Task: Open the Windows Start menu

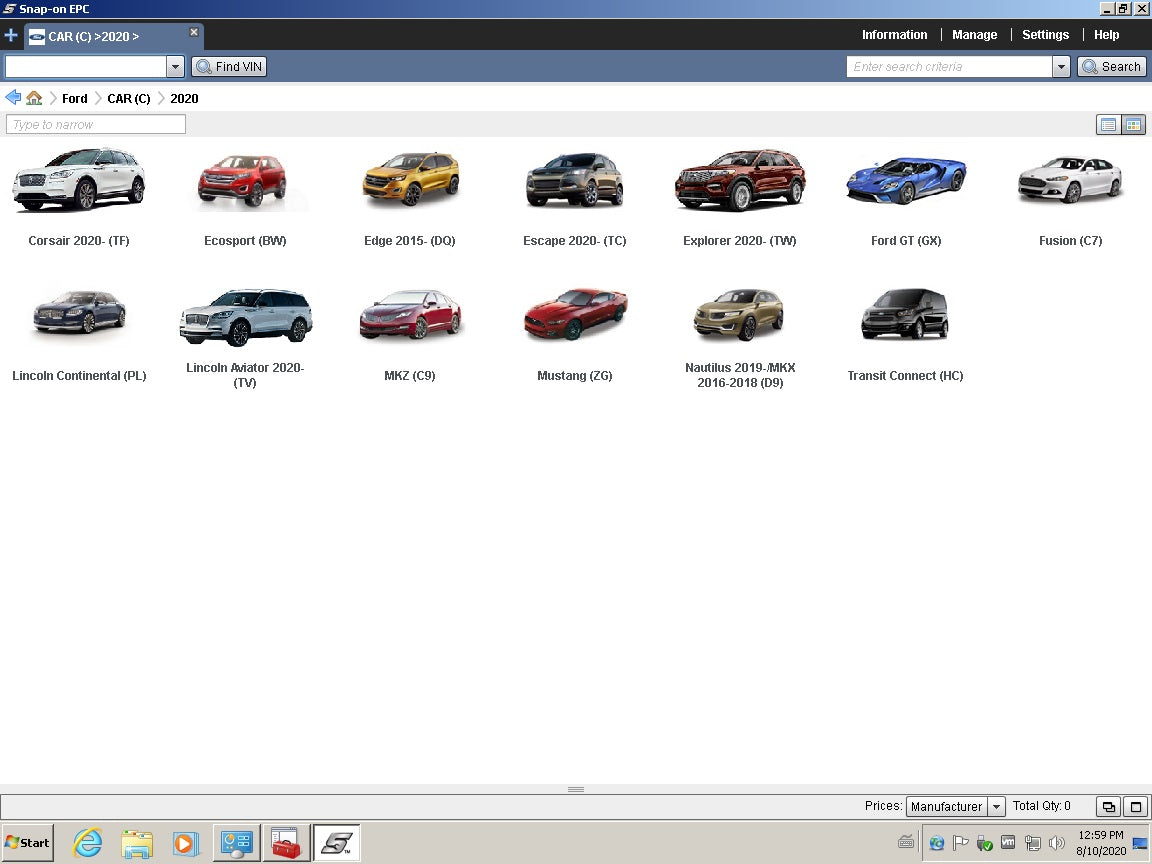Action: (28, 843)
